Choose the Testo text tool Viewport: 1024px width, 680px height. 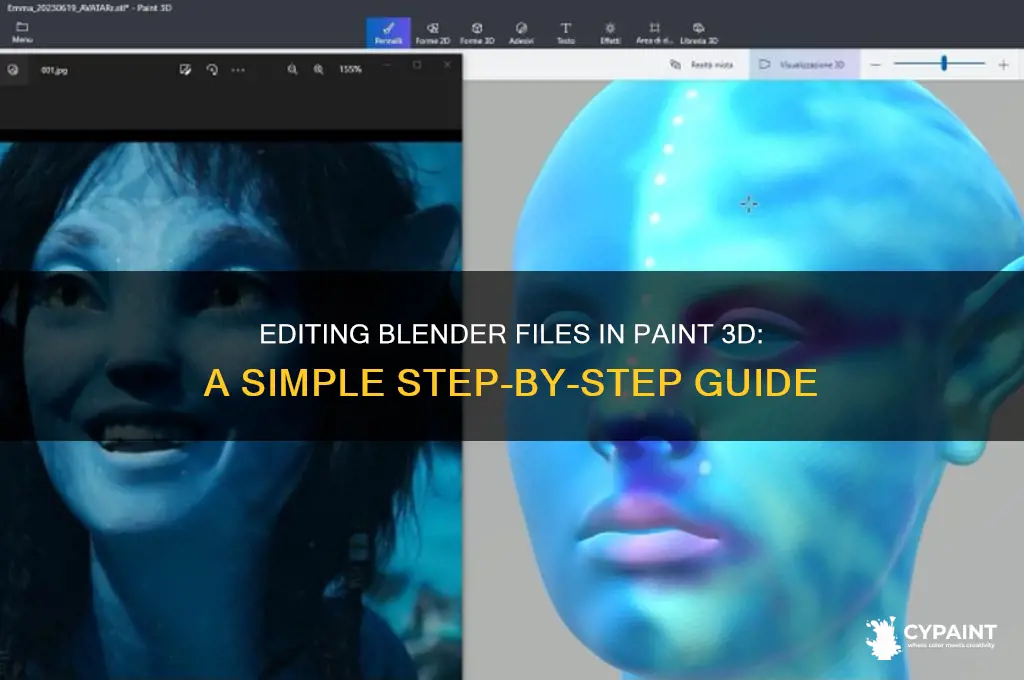point(566,33)
